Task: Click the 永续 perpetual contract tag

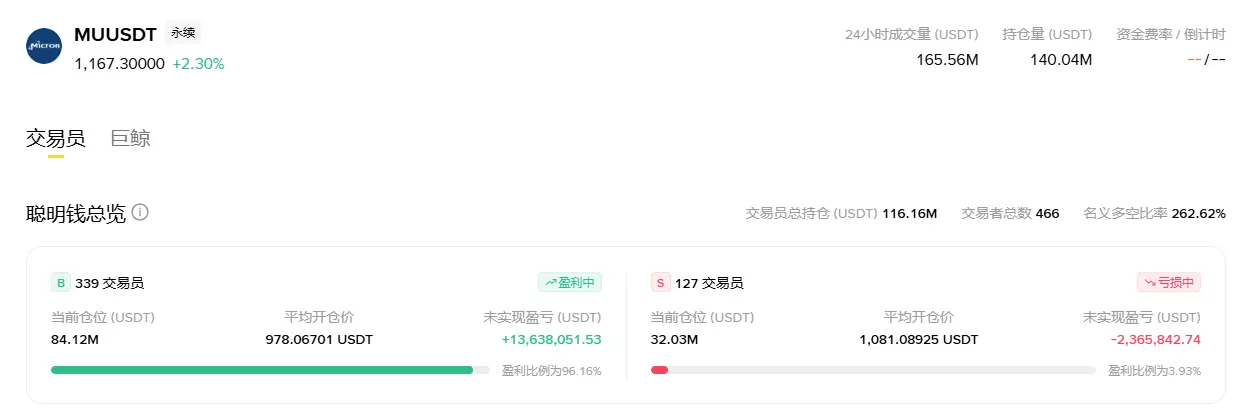Action: tap(183, 33)
